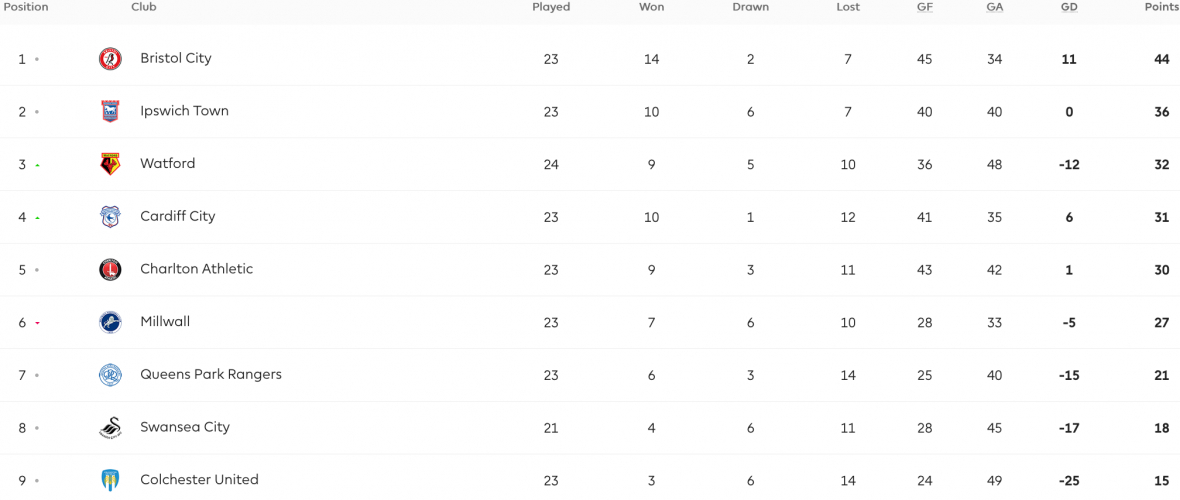The image size is (1180, 500).
Task: Click the Cardiff City club badge
Action: pyautogui.click(x=111, y=217)
